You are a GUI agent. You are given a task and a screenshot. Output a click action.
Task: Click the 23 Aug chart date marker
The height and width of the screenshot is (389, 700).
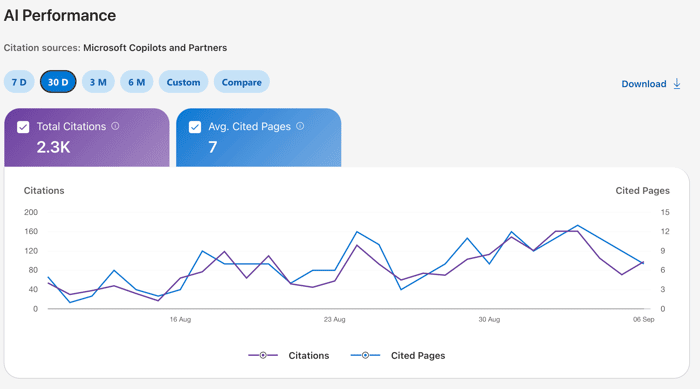pos(334,319)
